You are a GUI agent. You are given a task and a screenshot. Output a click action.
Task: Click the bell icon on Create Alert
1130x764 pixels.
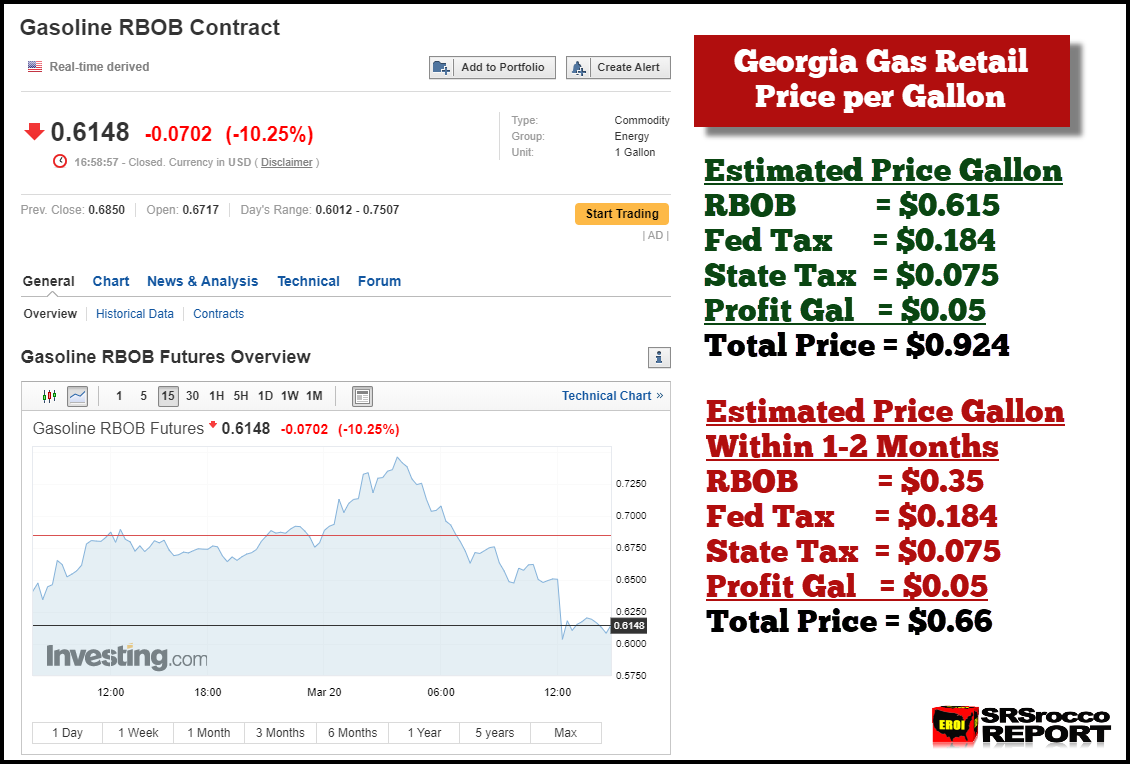click(578, 67)
